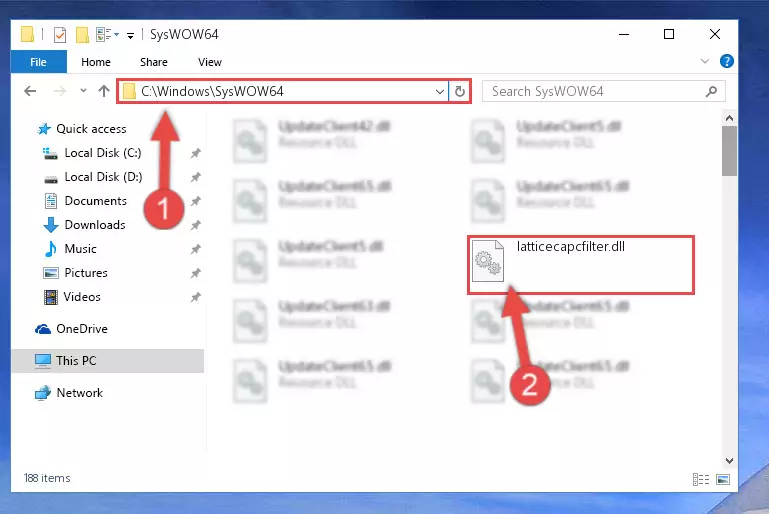
Task: Open the Help question mark icon
Action: pyautogui.click(x=726, y=61)
